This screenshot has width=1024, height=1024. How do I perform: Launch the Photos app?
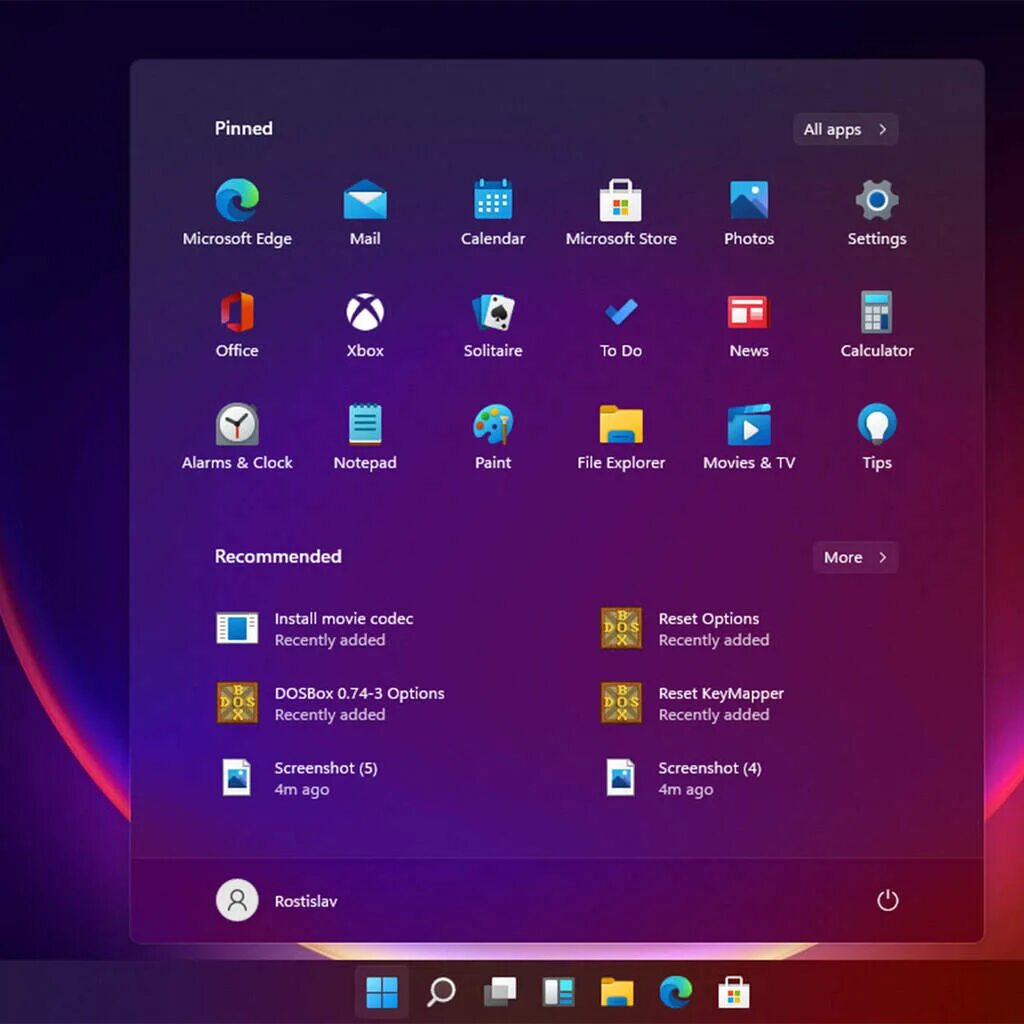tap(749, 212)
